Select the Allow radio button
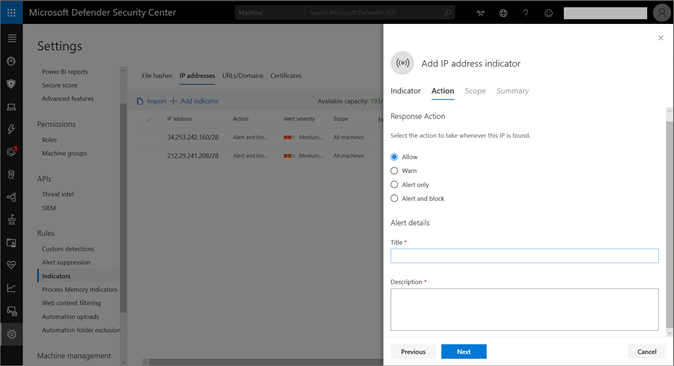 coord(394,157)
